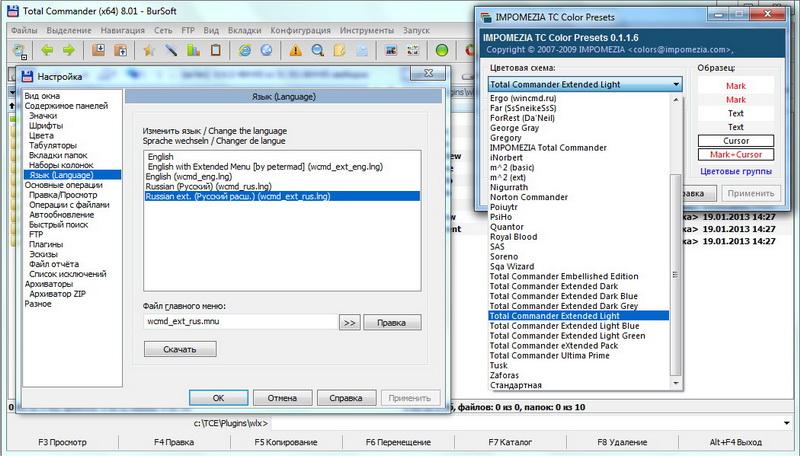The height and width of the screenshot is (456, 800).
Task: Open the favorites star icon
Action: click(x=149, y=50)
